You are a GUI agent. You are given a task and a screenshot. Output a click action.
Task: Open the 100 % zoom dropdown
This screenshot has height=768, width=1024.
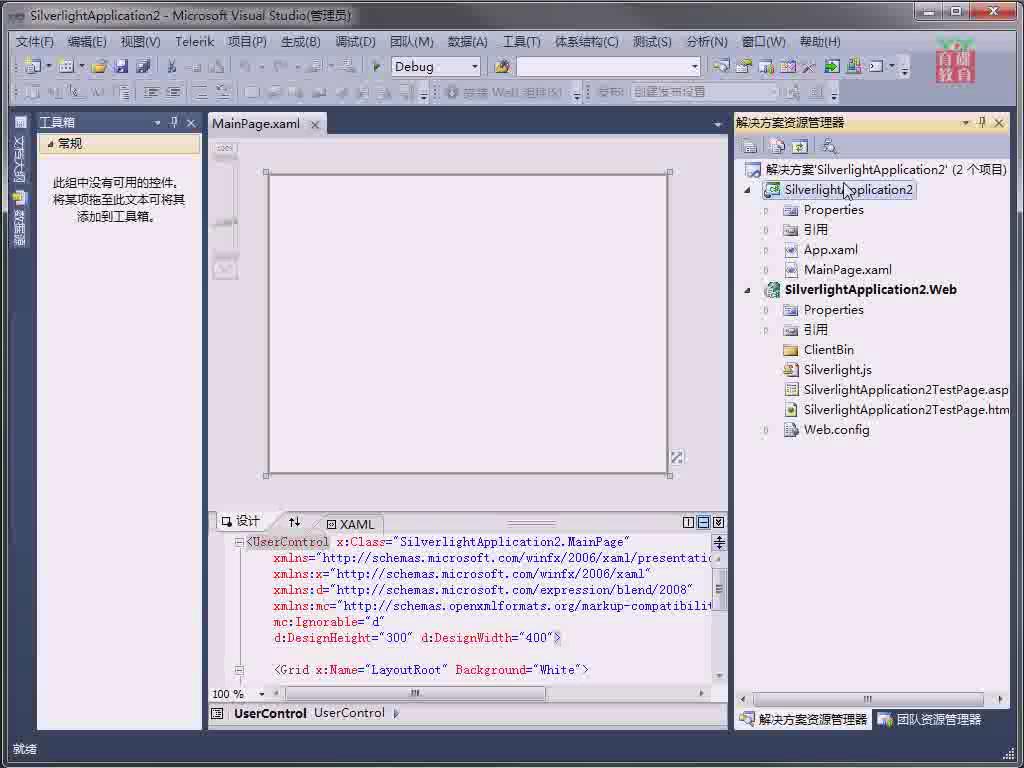[x=262, y=694]
